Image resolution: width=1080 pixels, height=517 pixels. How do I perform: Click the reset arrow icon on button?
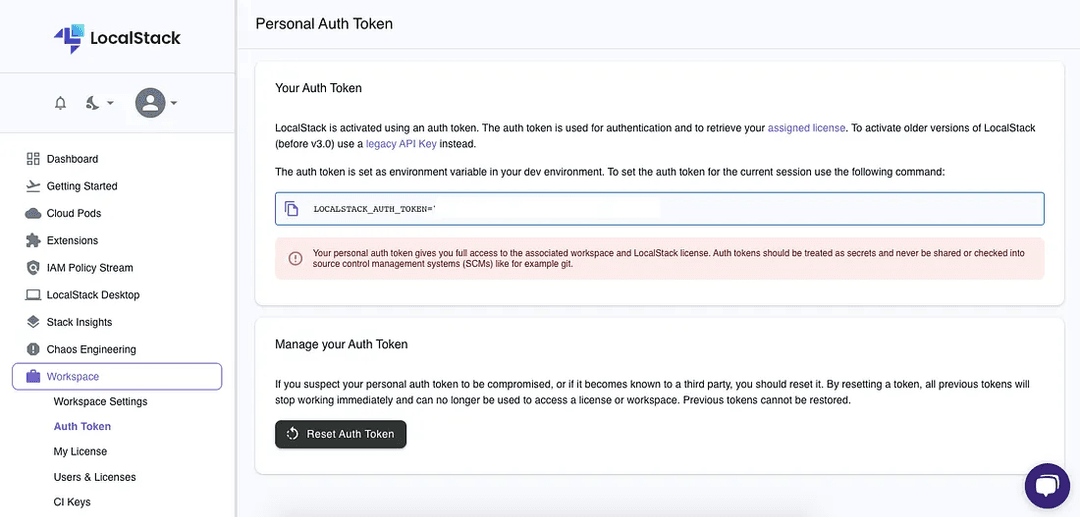(x=292, y=434)
